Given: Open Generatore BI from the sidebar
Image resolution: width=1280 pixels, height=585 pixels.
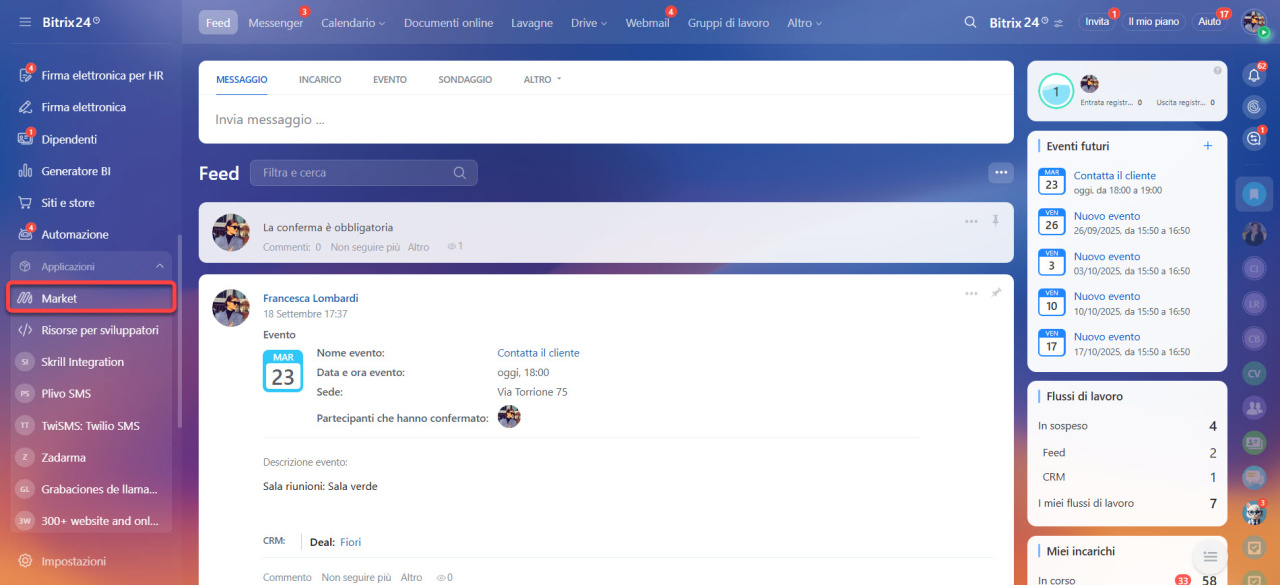Looking at the screenshot, I should (76, 171).
